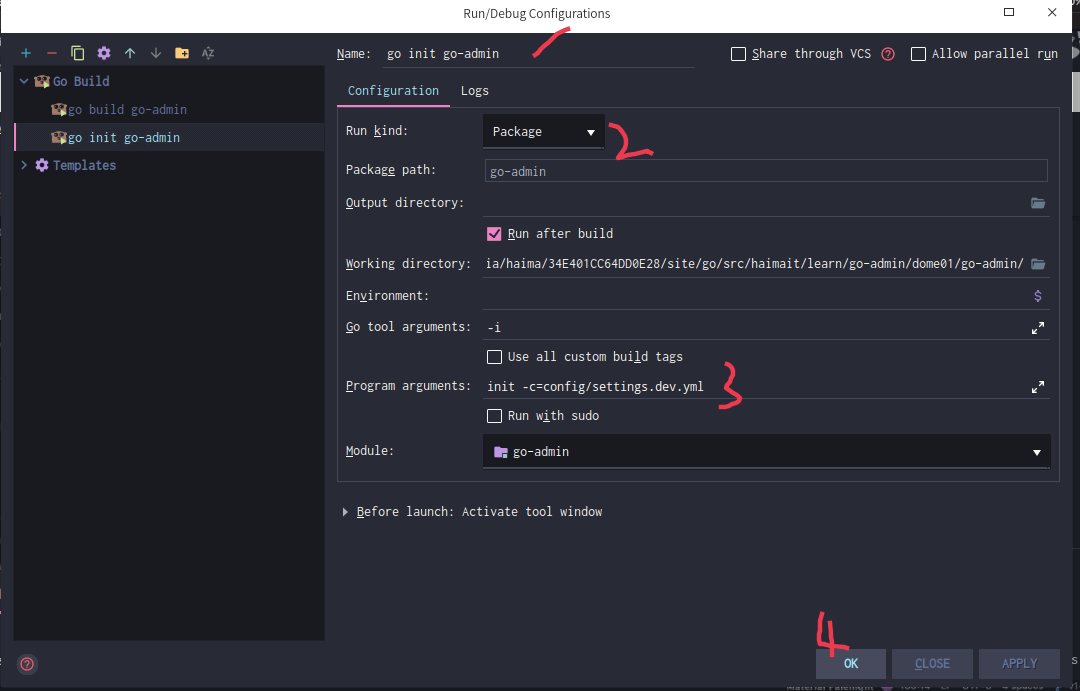Move the configuration down

156,53
